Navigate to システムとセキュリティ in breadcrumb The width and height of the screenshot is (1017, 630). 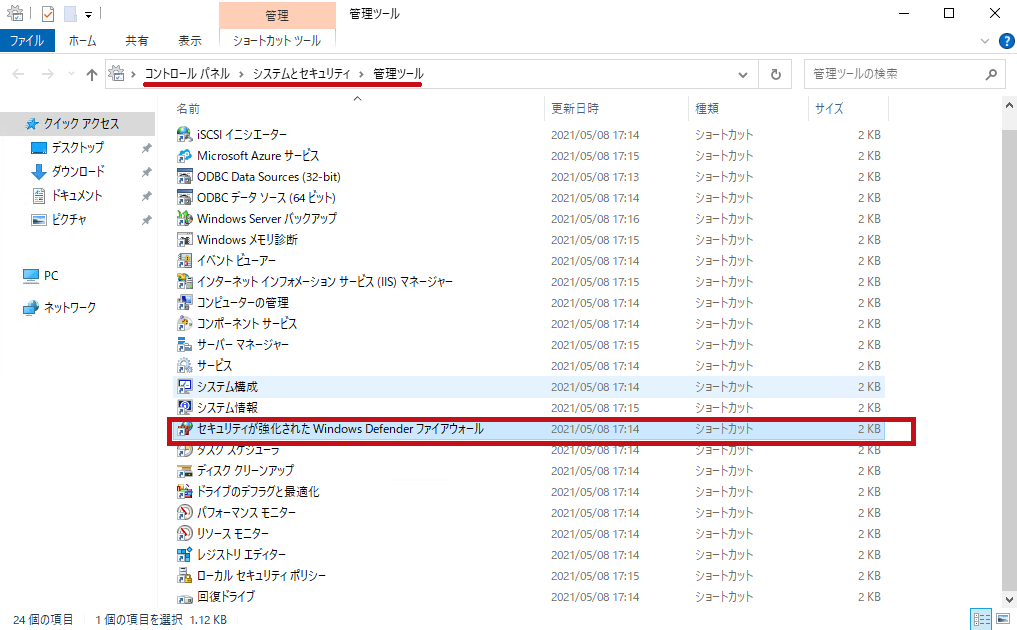coord(302,74)
